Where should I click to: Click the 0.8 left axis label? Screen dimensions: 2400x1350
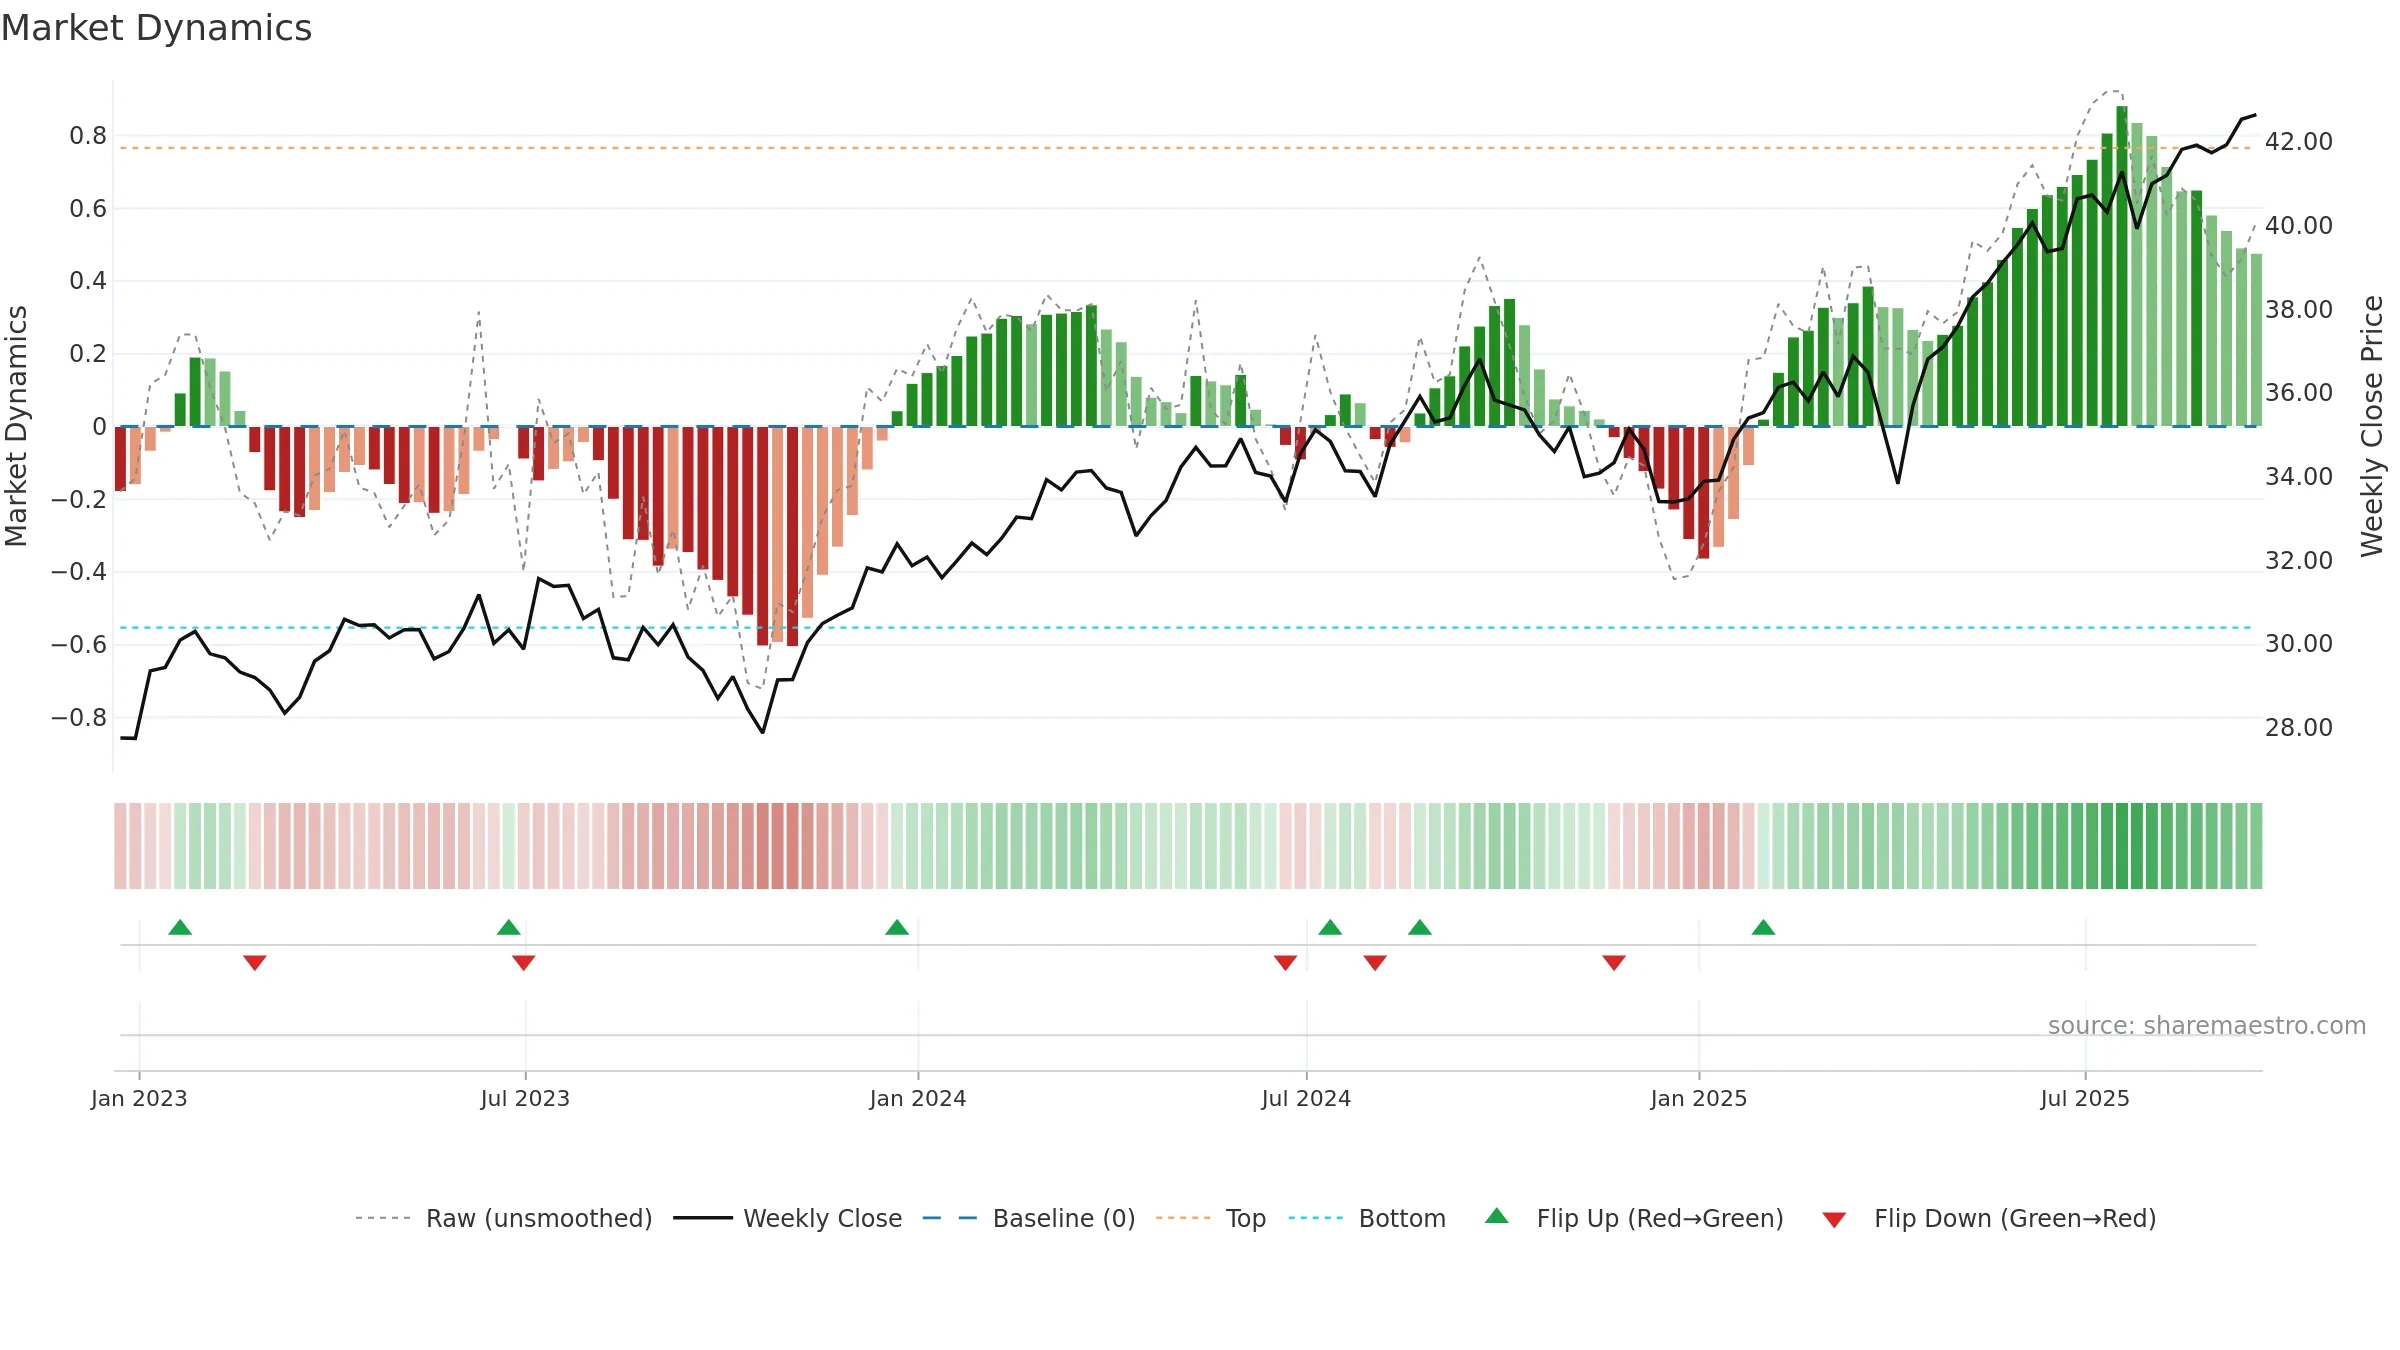(x=88, y=136)
